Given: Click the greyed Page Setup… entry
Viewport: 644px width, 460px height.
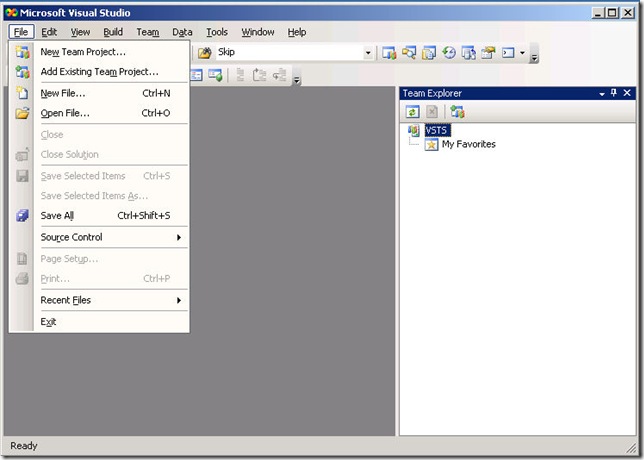Looking at the screenshot, I should [x=111, y=259].
